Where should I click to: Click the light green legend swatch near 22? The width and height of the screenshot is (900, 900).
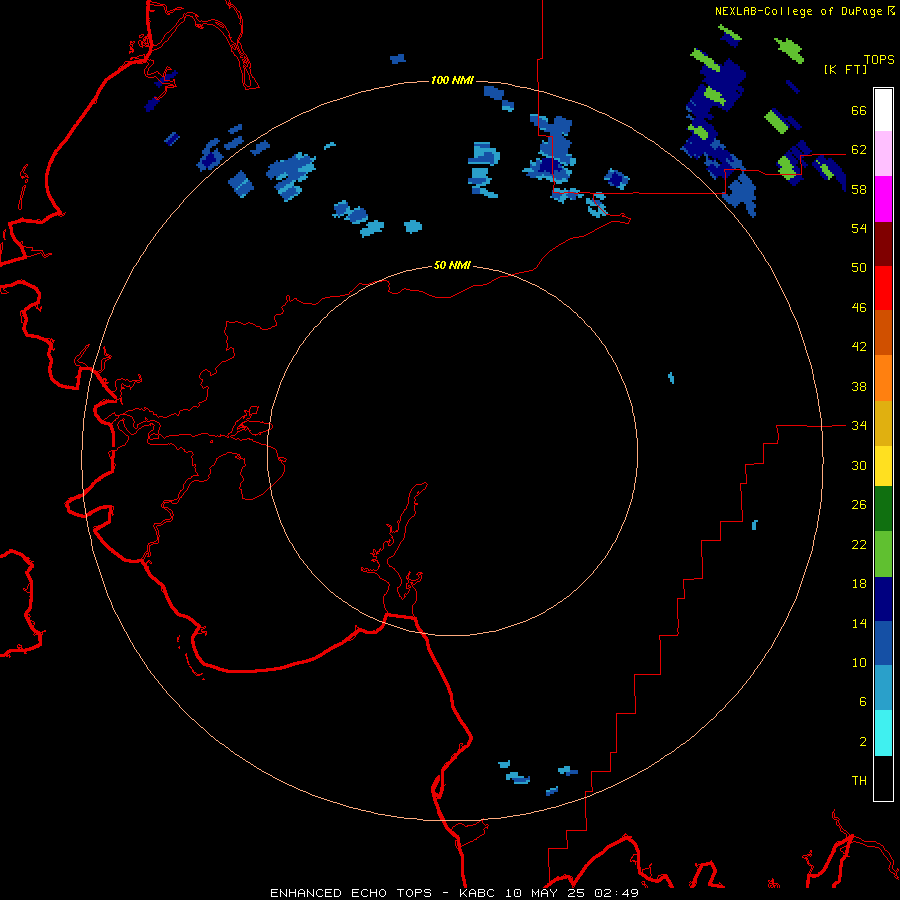pos(883,554)
